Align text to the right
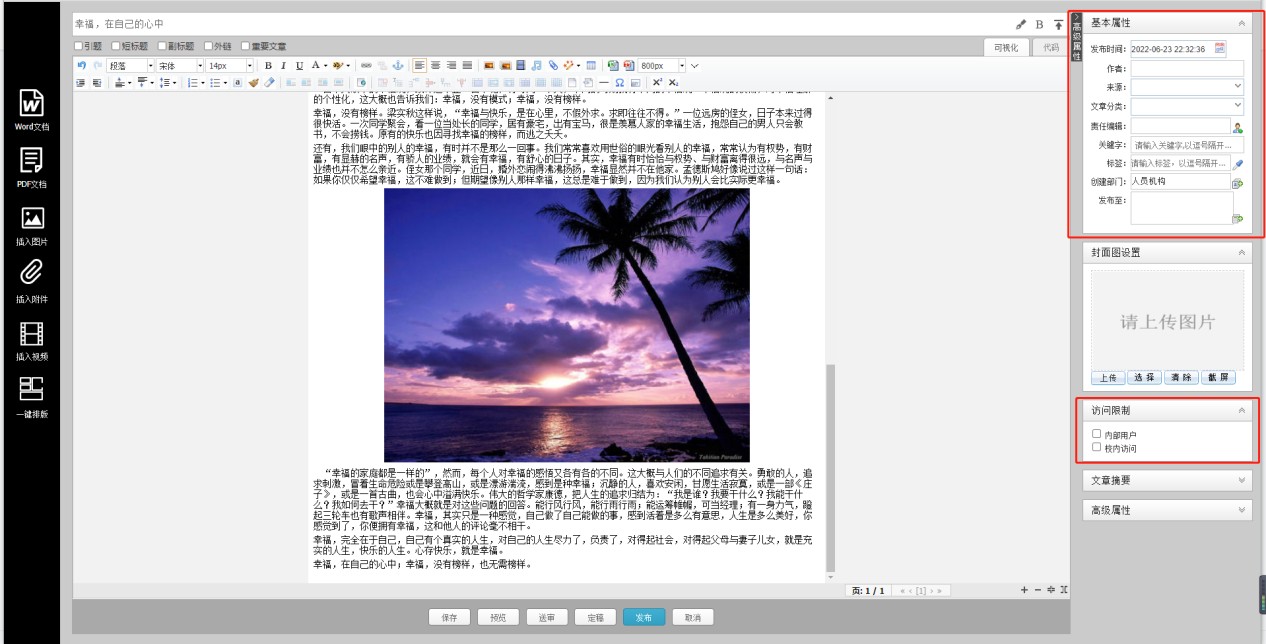The height and width of the screenshot is (644, 1266). [x=451, y=65]
